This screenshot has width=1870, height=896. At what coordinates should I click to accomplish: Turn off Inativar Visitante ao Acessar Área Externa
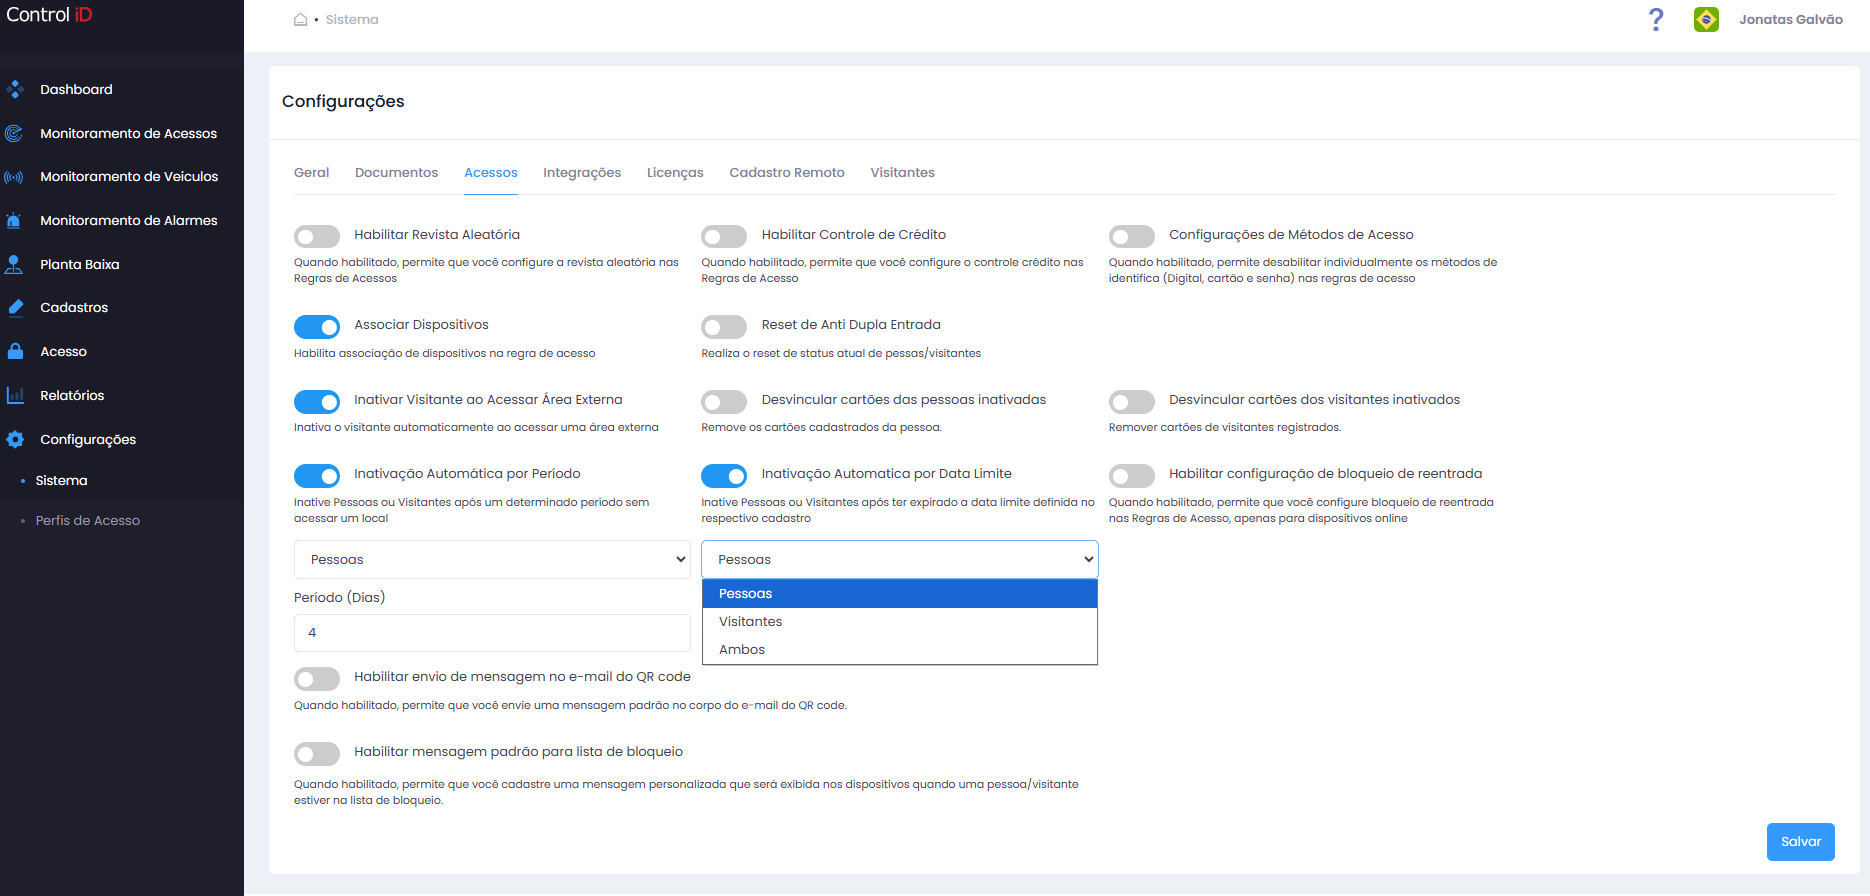point(317,401)
